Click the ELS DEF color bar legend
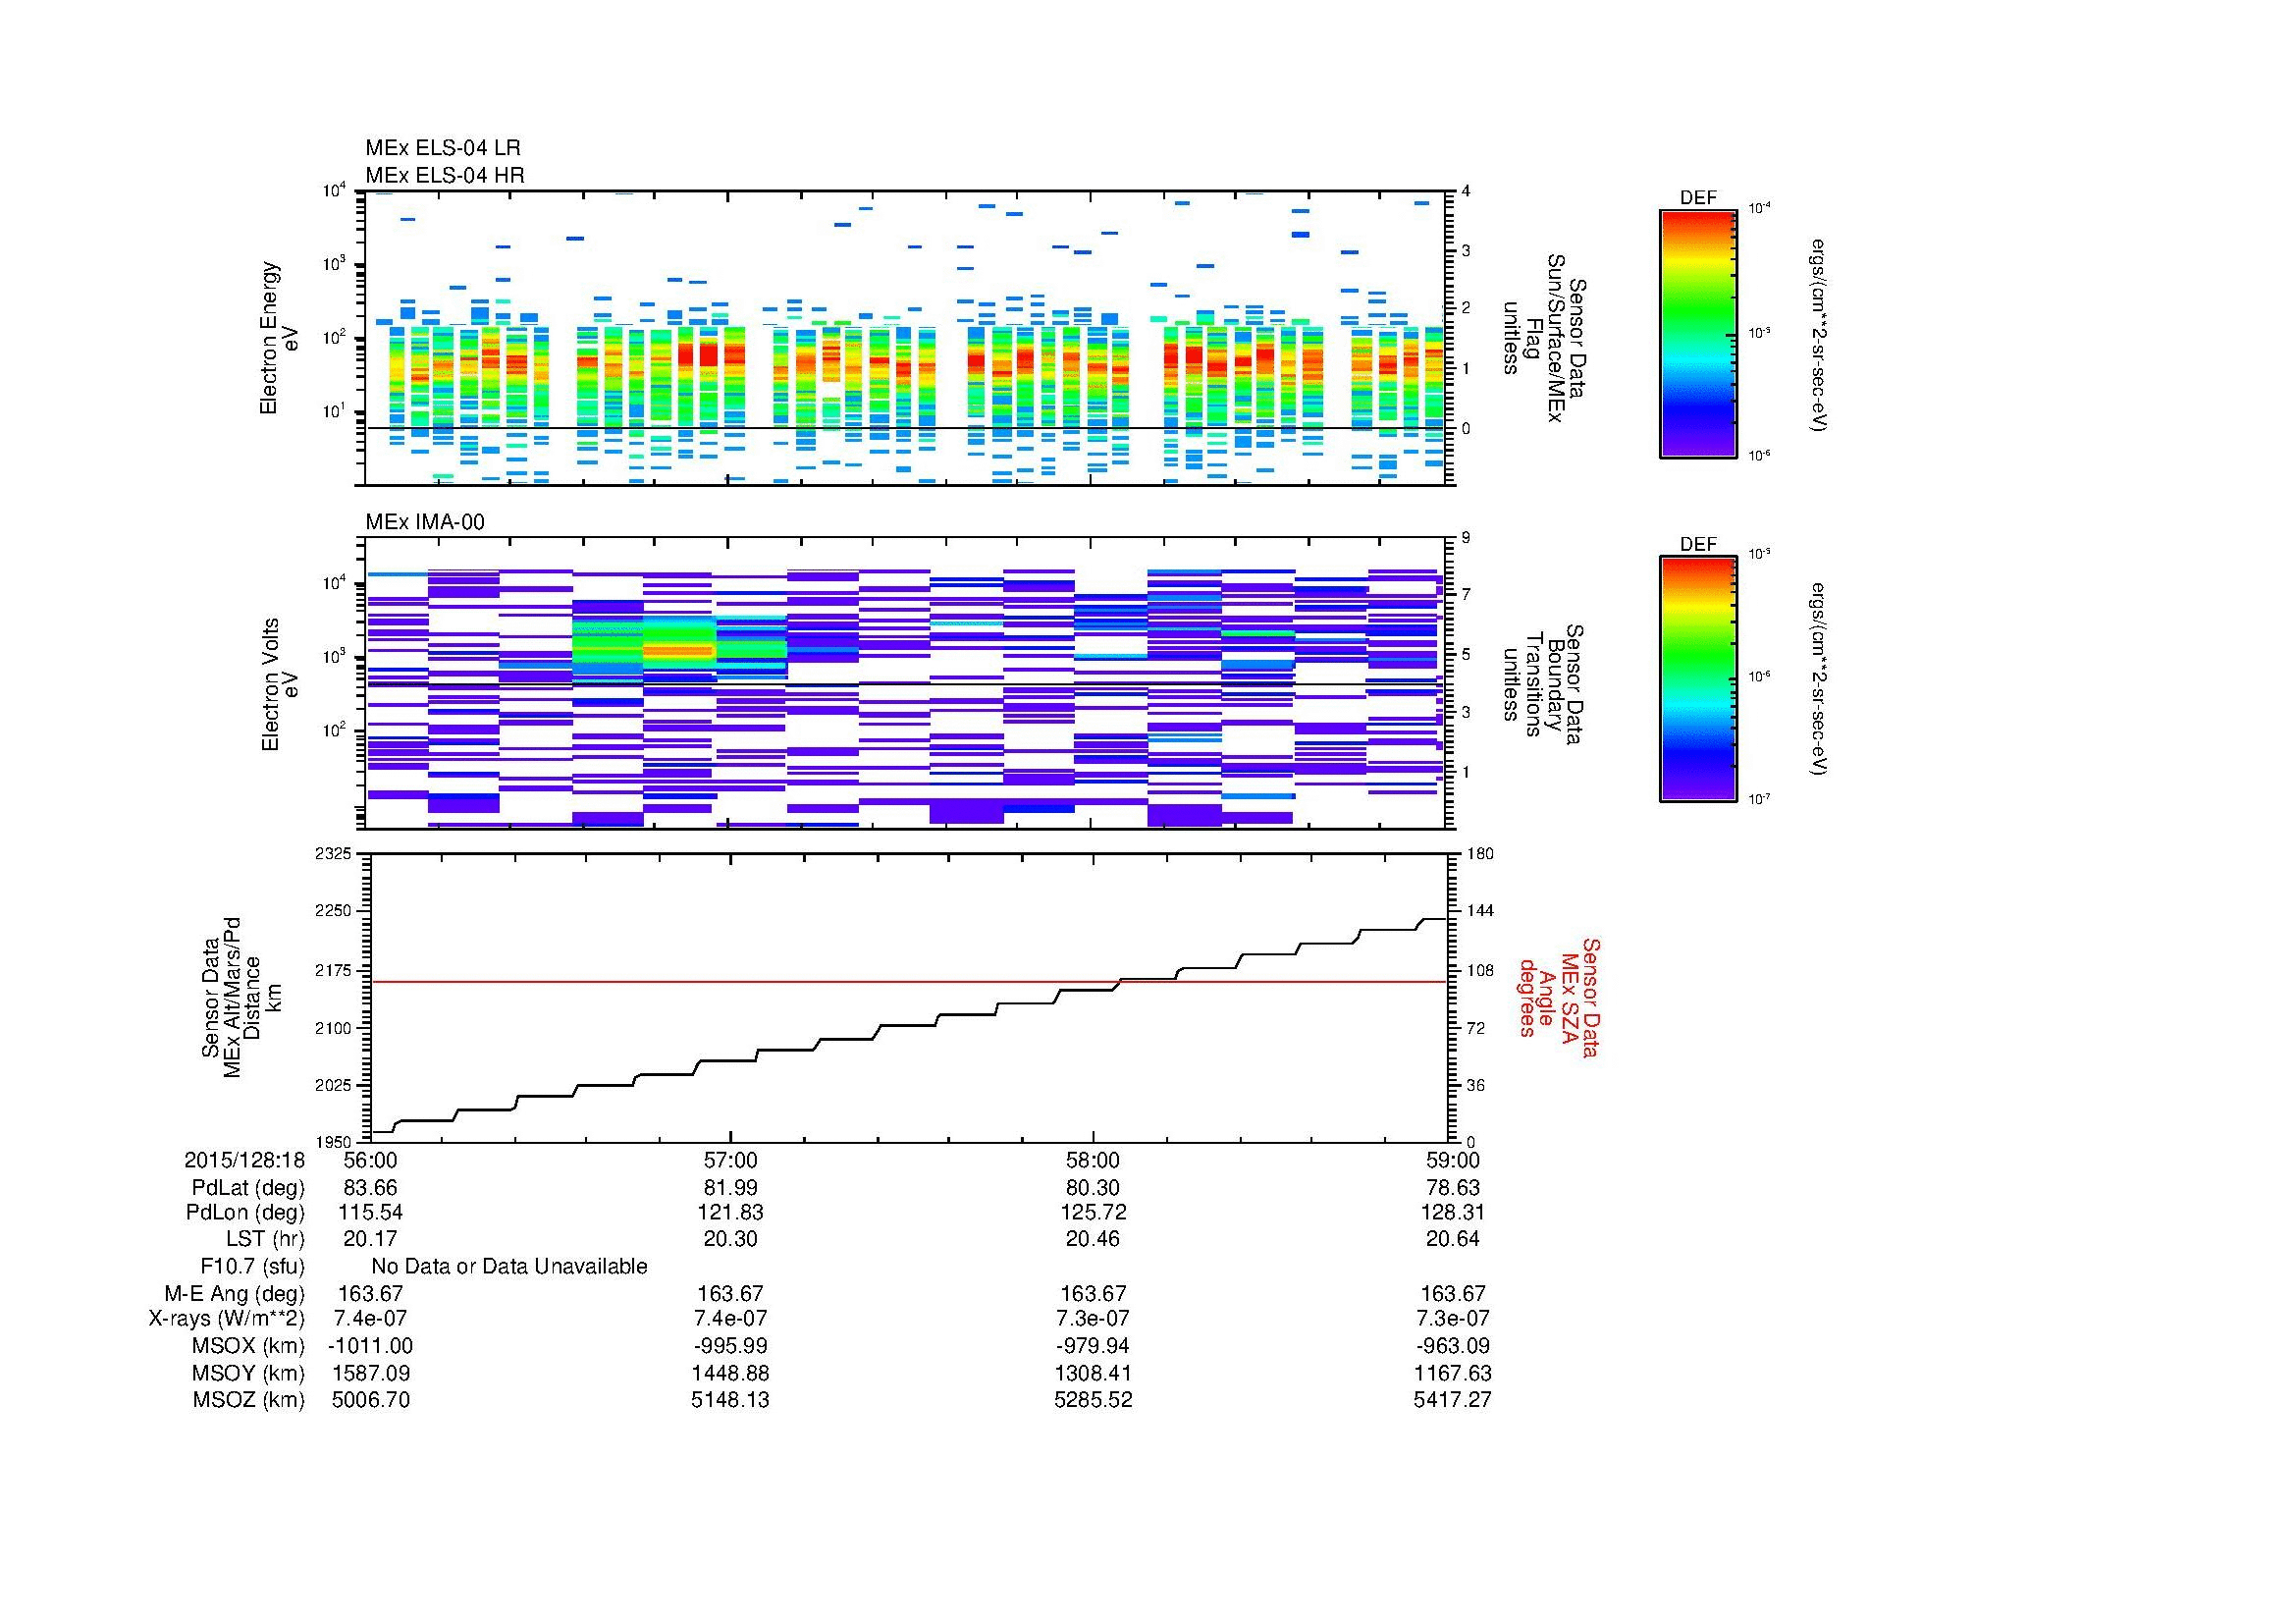Image resolution: width=2296 pixels, height=1623 pixels. (x=1698, y=333)
